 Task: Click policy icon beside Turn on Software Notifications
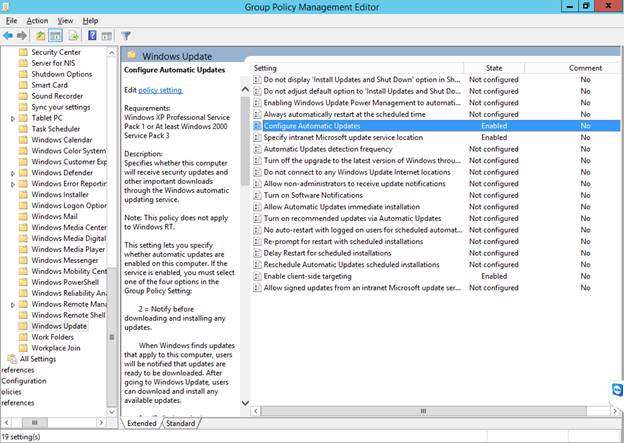tap(257, 195)
